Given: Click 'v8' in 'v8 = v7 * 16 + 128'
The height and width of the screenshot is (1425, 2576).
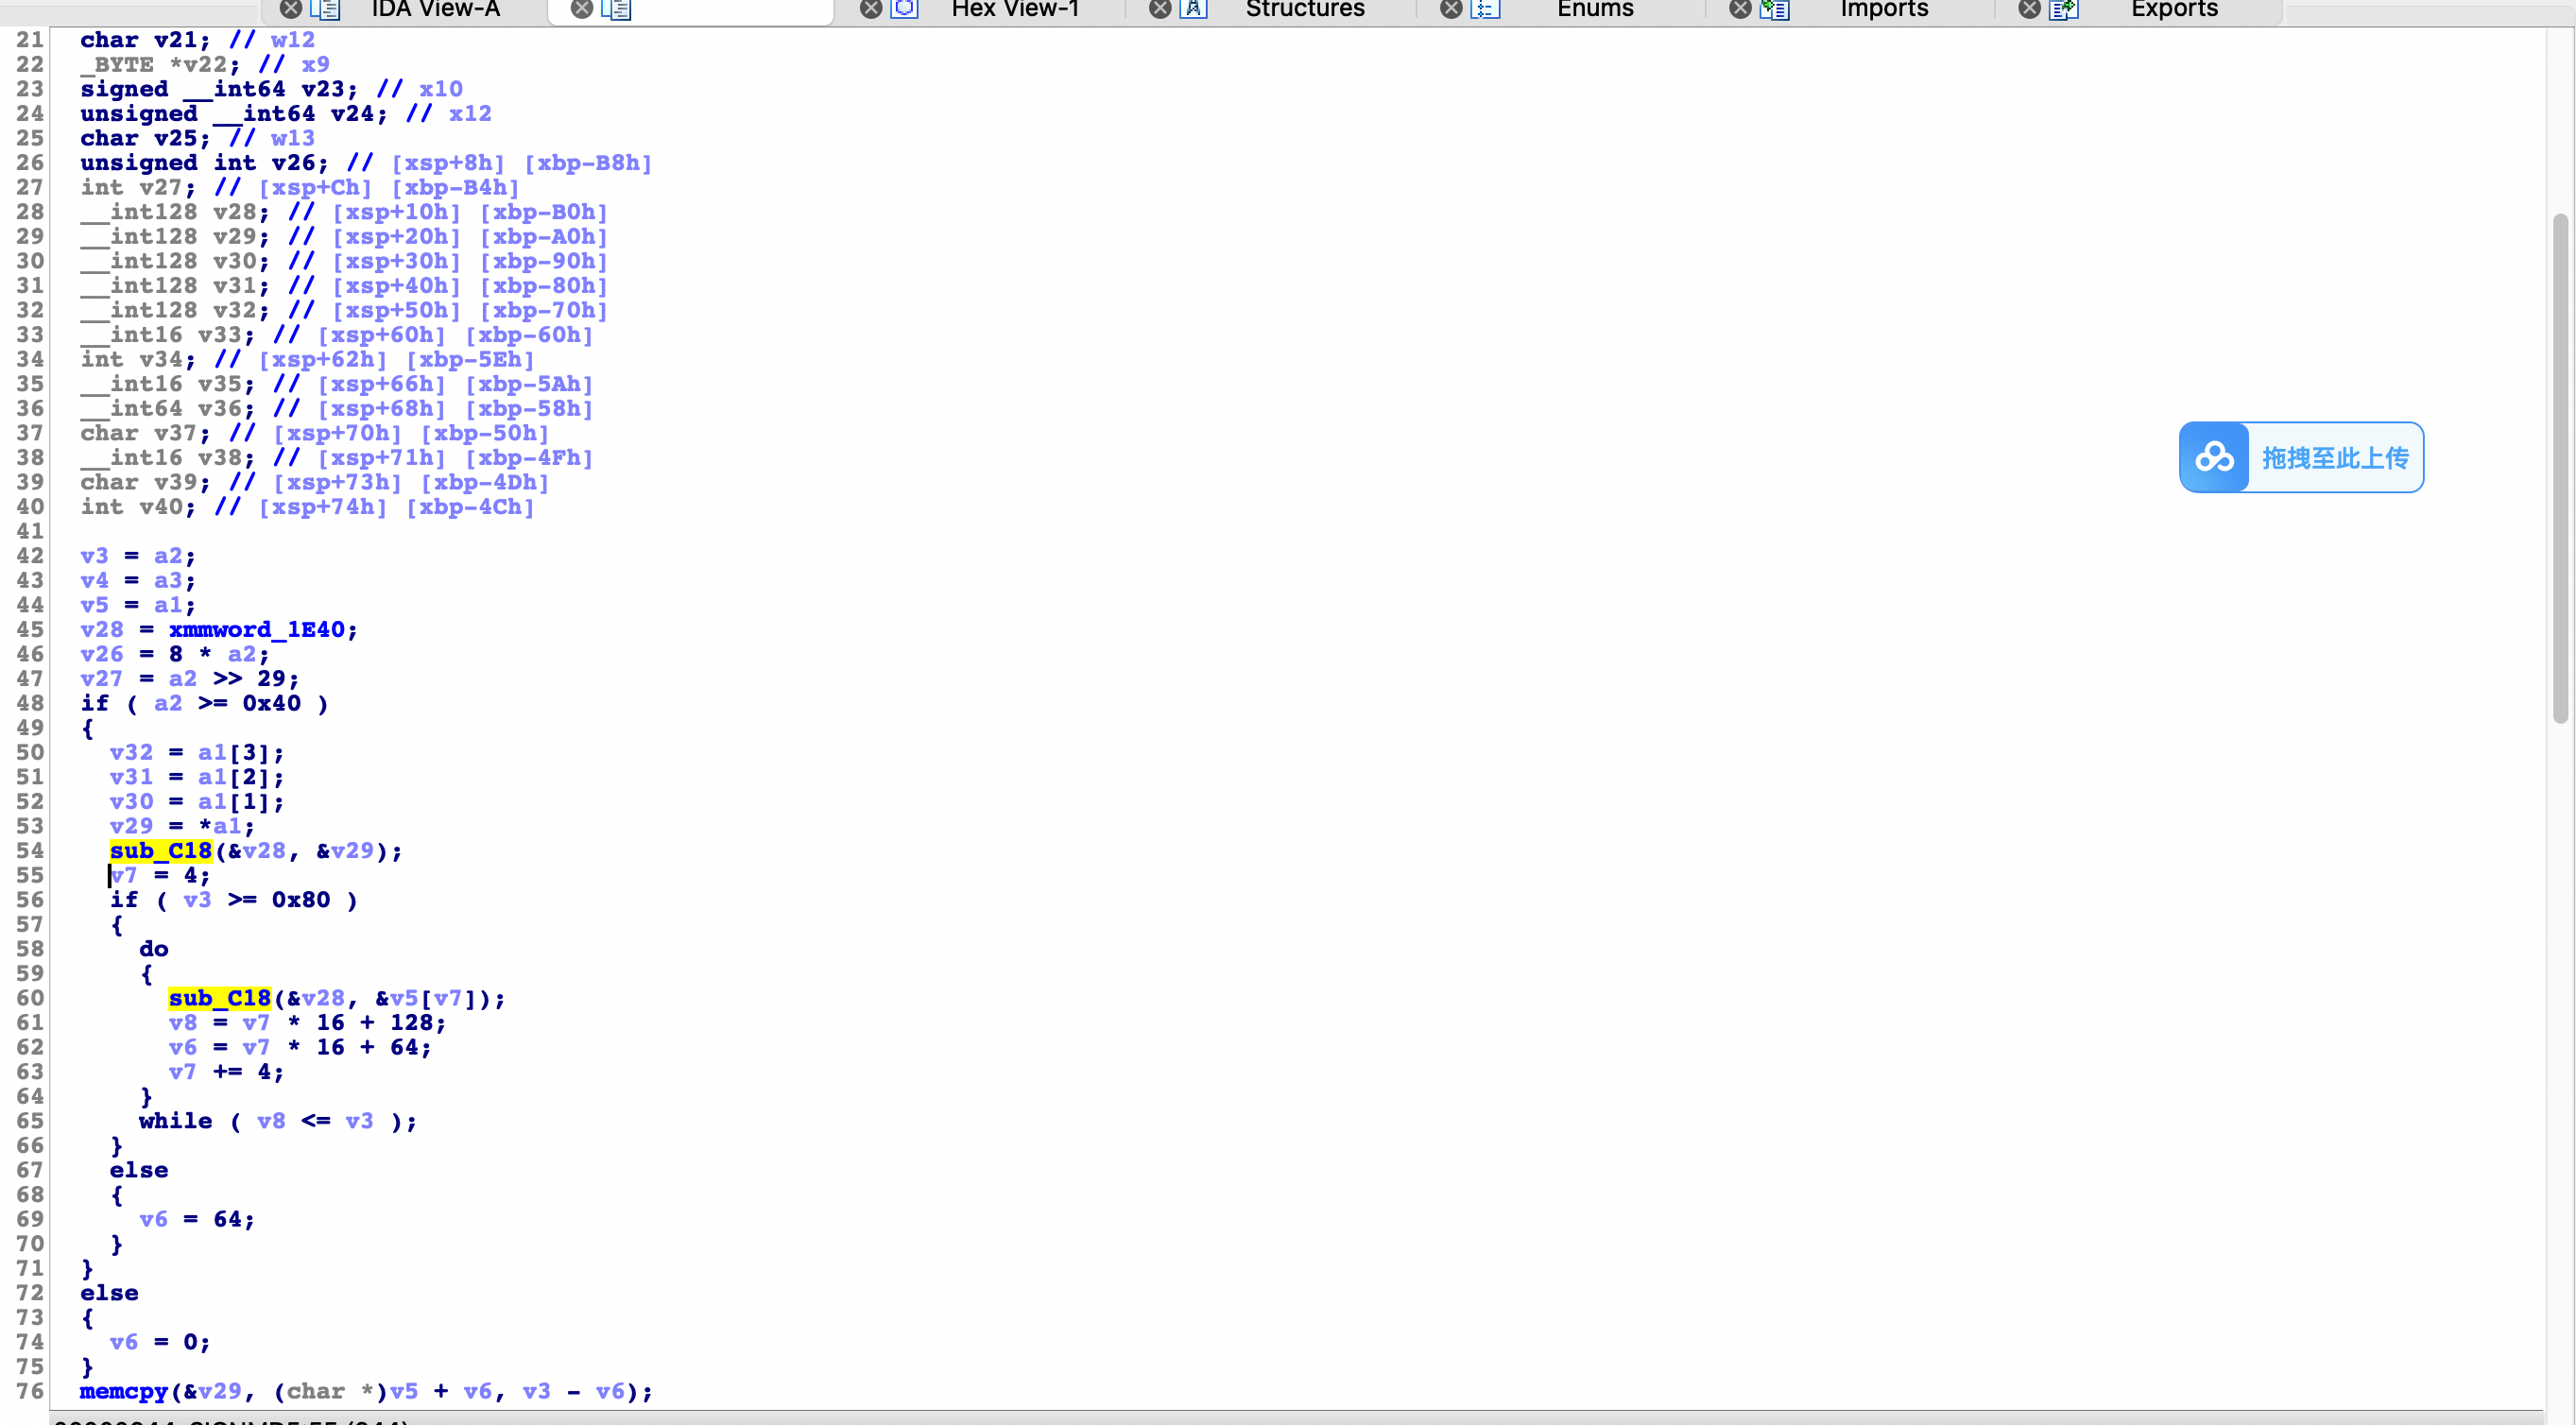Looking at the screenshot, I should click(183, 1022).
